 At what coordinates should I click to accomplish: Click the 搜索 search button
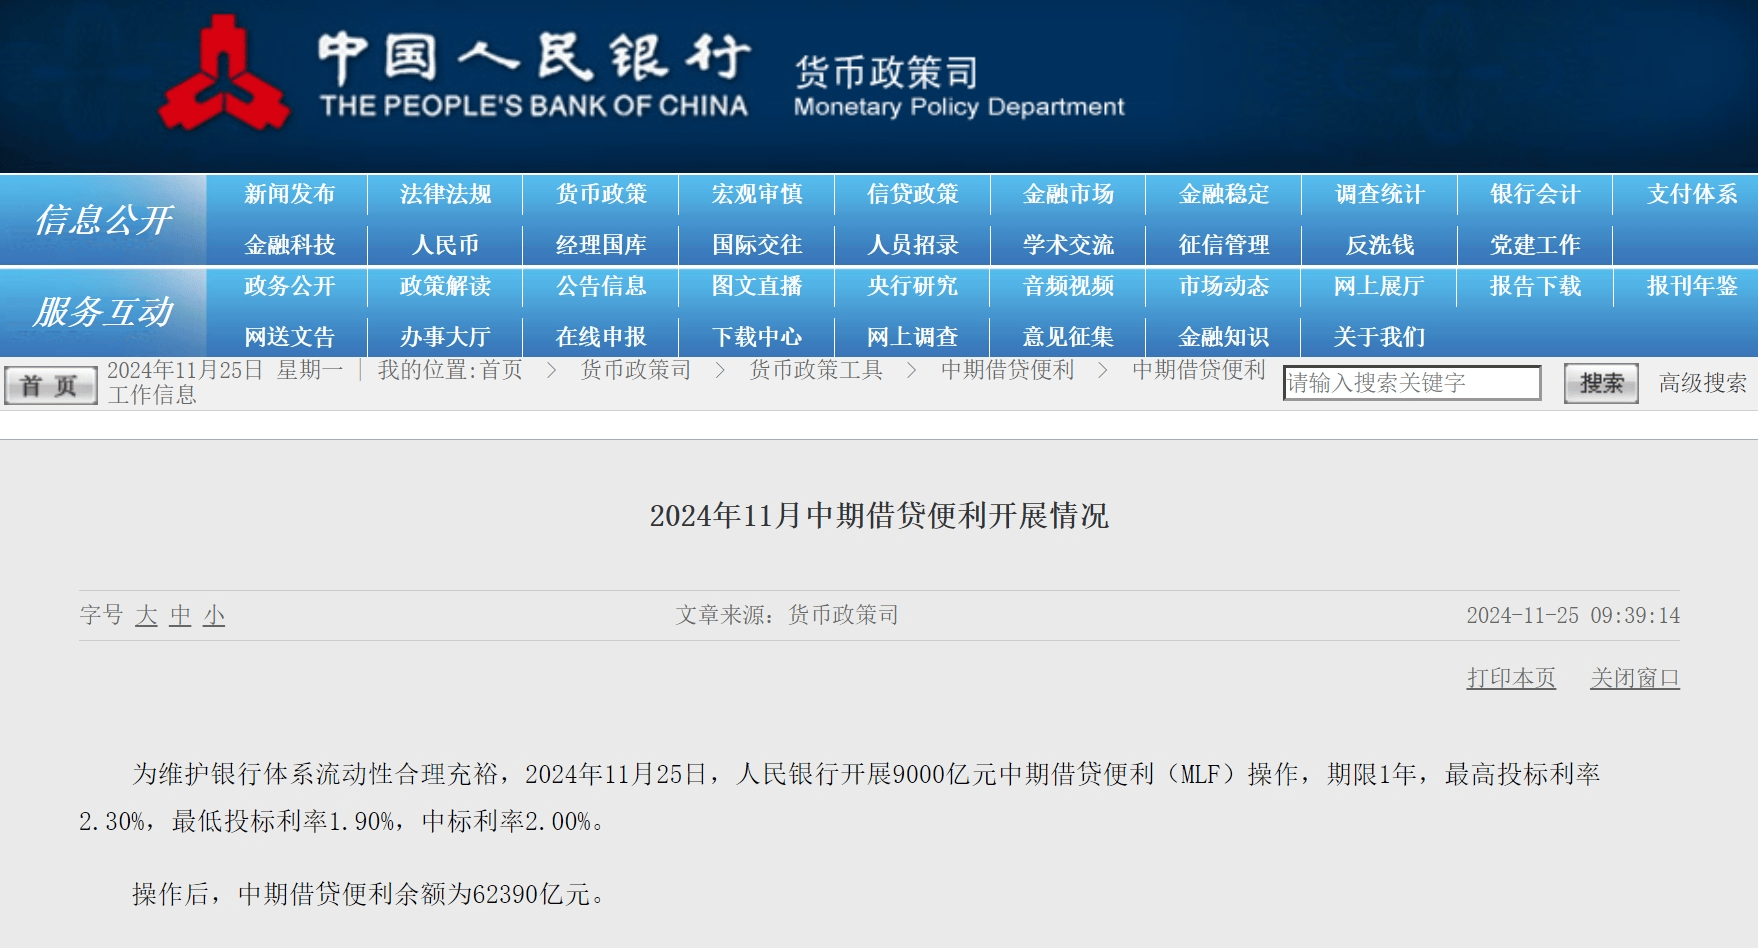(x=1601, y=384)
